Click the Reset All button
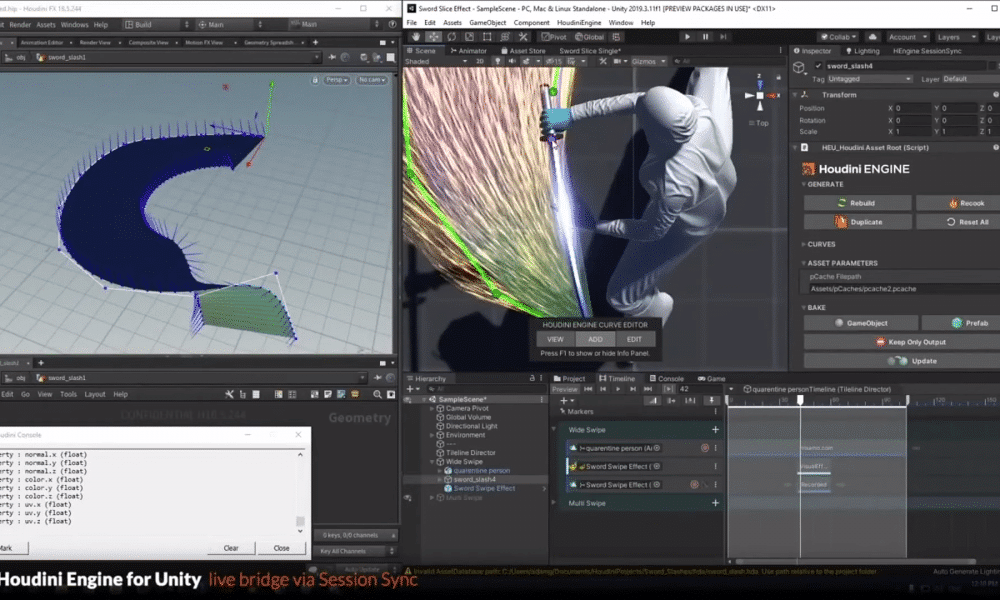The image size is (1000, 600). (958, 222)
